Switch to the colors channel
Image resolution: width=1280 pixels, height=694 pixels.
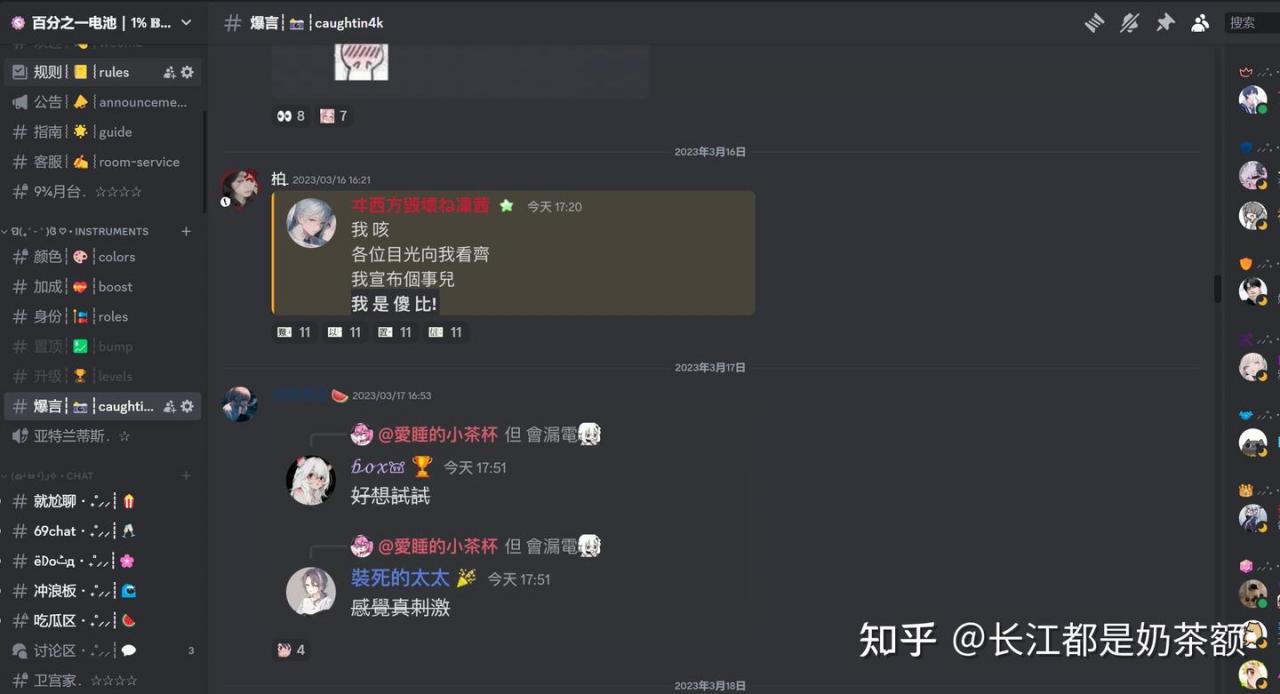102,257
